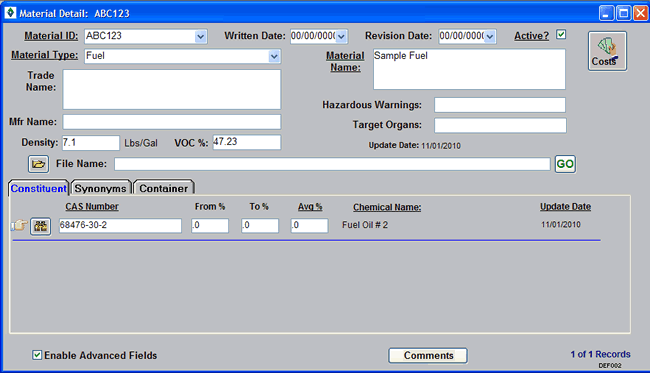
Task: Click the row update date 11/01/2010
Action: [x=560, y=225]
